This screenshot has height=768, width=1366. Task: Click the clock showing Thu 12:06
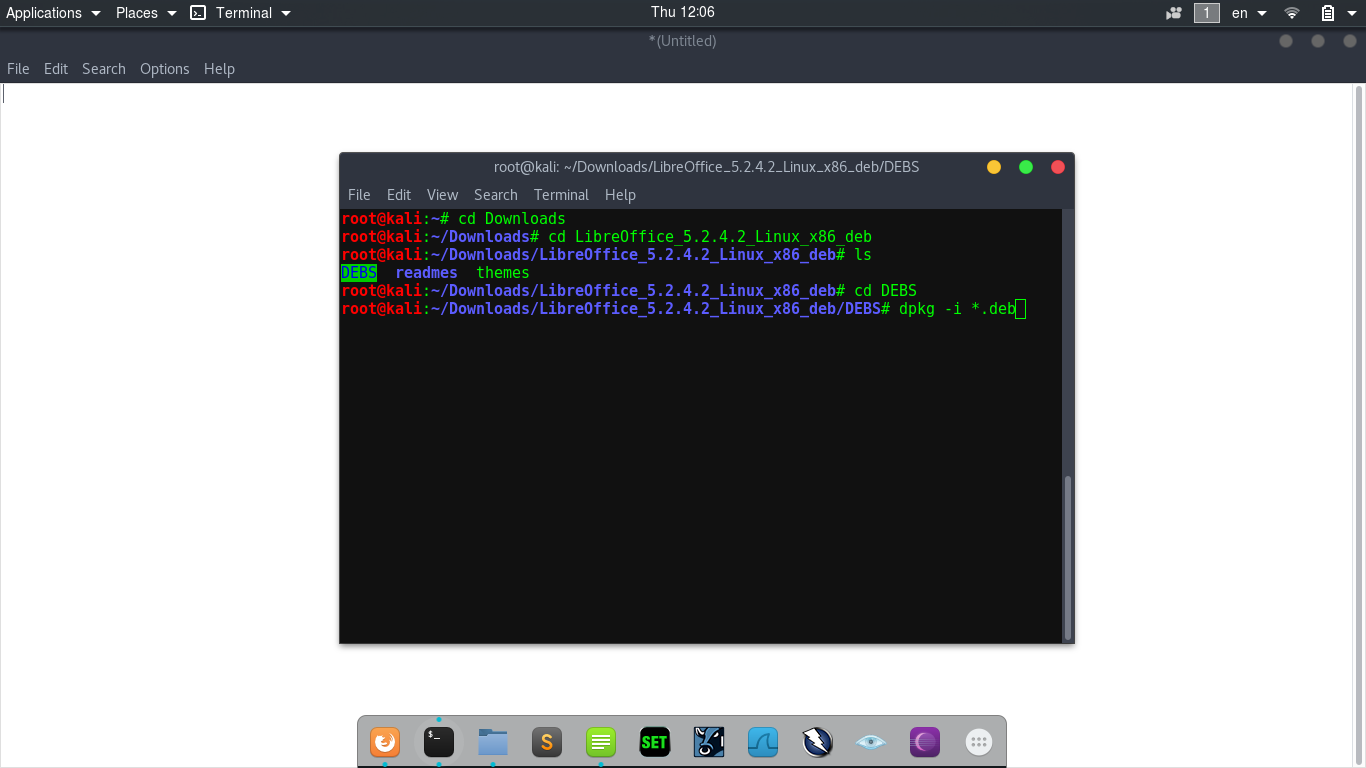click(x=683, y=12)
